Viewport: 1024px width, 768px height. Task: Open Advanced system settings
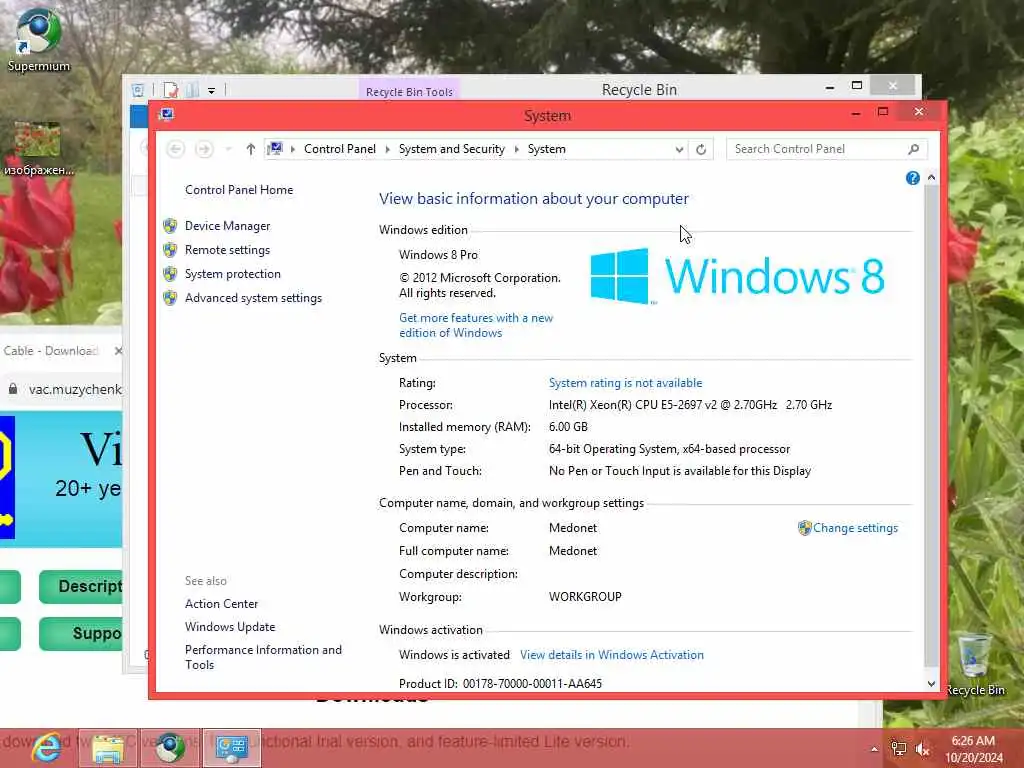click(x=253, y=298)
